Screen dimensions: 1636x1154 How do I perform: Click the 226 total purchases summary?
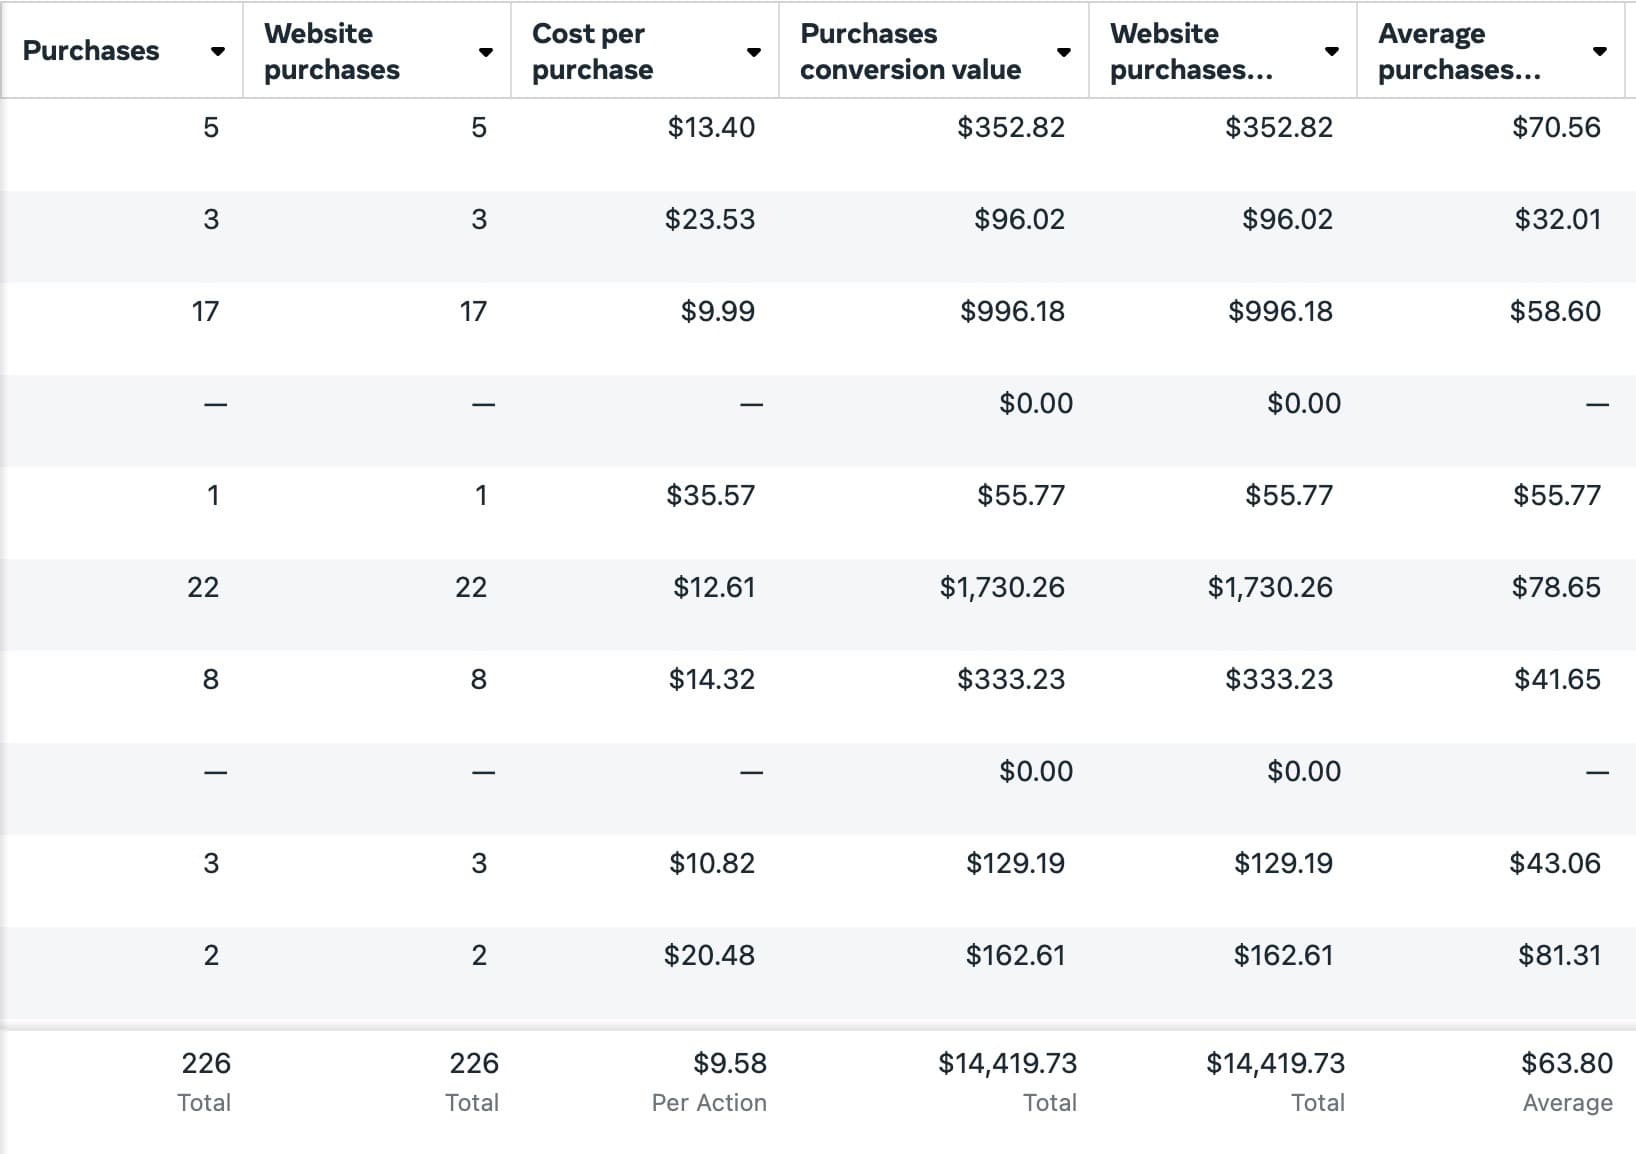(206, 1064)
